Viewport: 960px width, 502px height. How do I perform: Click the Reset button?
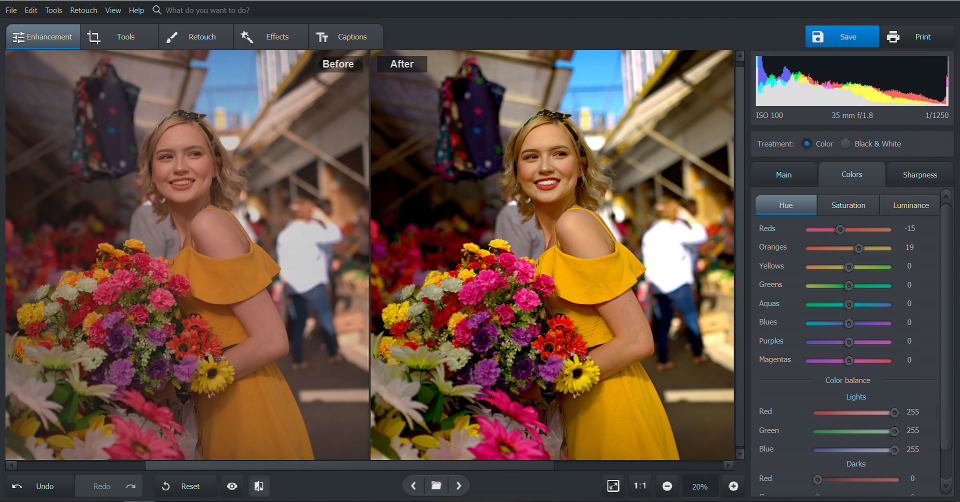coord(181,486)
